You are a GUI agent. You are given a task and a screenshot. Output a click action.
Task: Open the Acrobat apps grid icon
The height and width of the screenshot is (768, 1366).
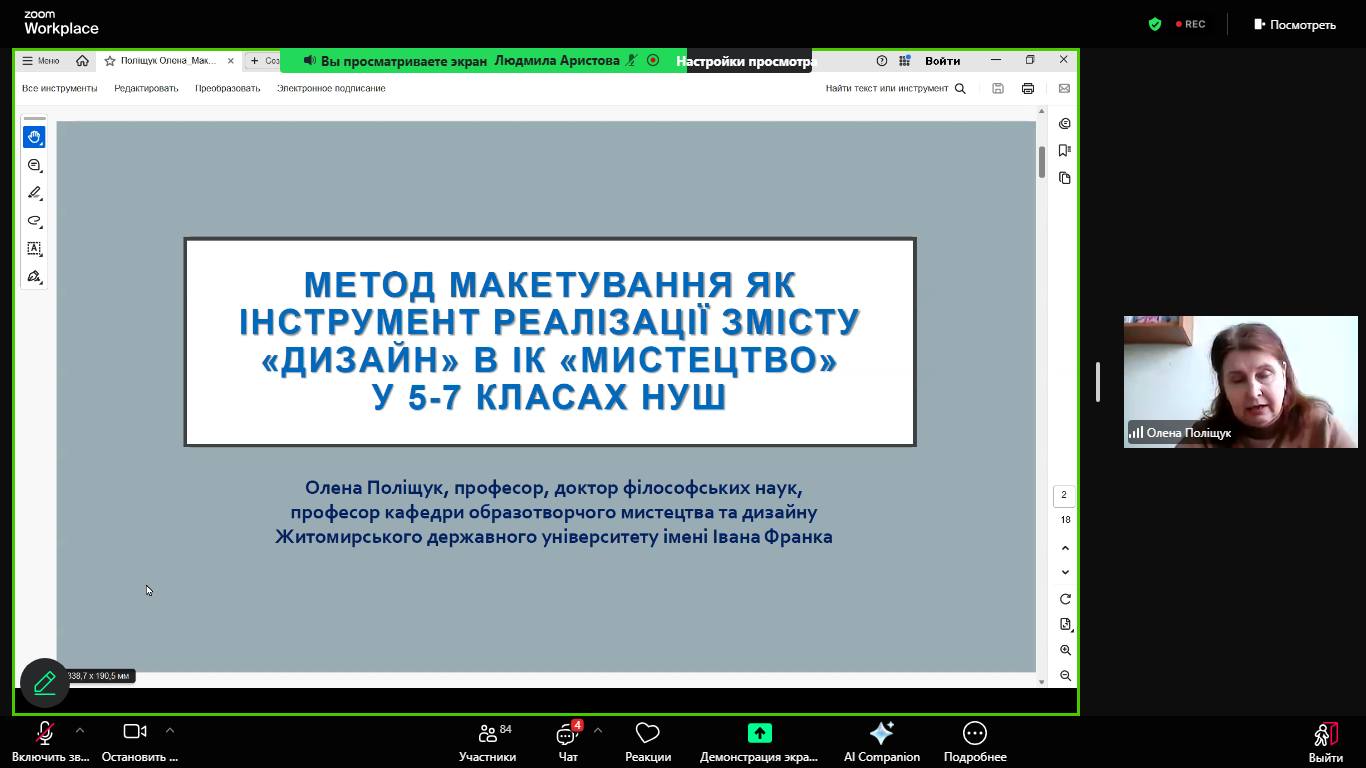tap(905, 61)
